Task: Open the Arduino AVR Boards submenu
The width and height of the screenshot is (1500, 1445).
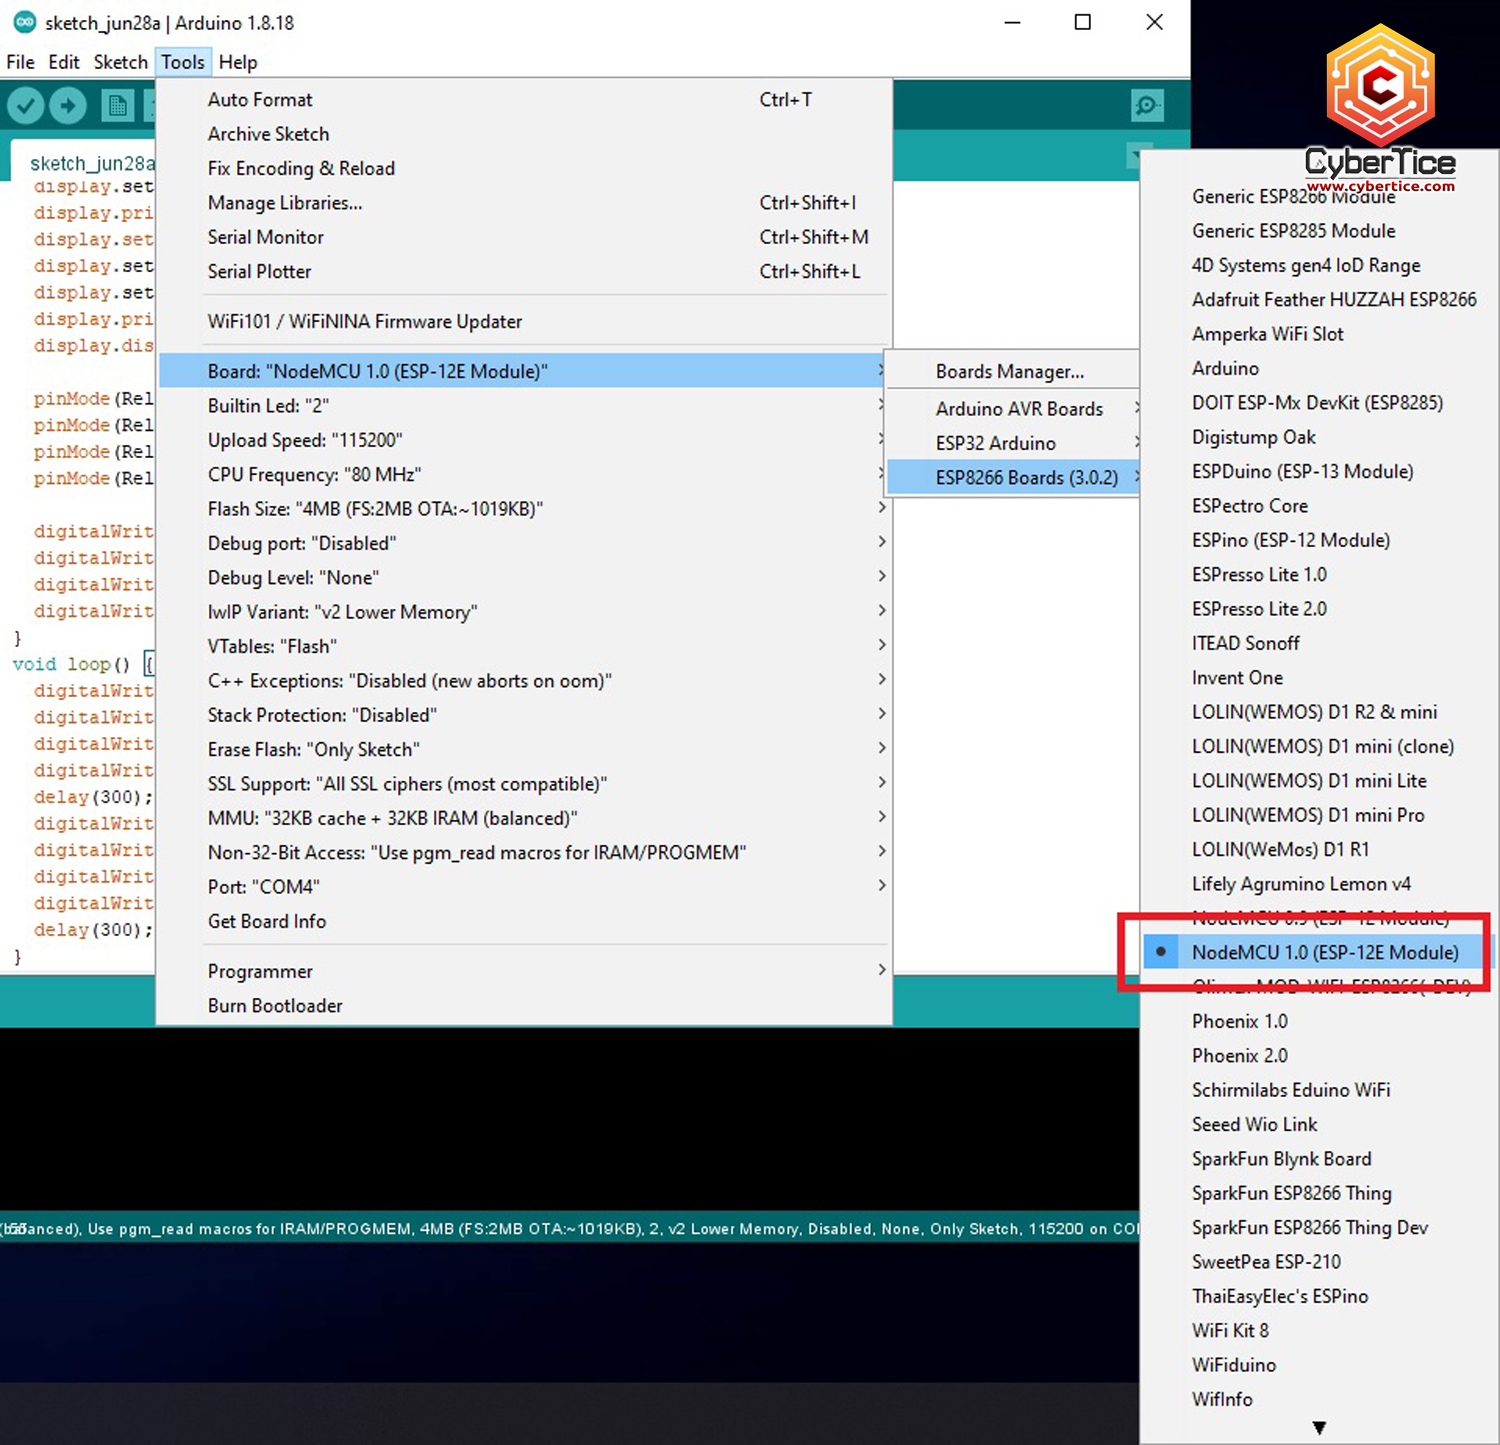Action: pyautogui.click(x=1018, y=409)
